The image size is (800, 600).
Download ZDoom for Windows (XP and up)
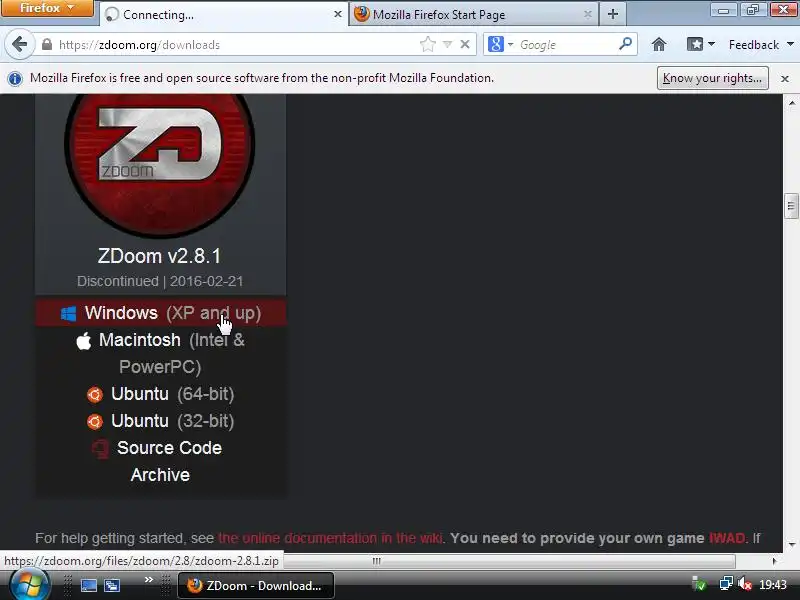pos(160,313)
